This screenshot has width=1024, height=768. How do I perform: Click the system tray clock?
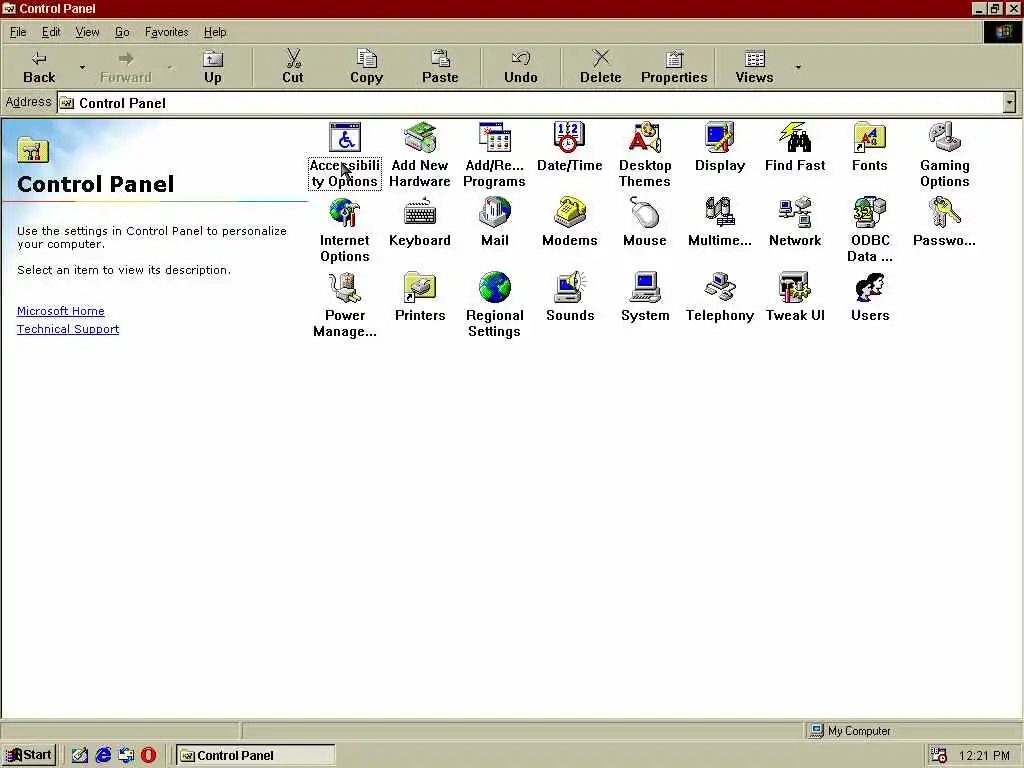pyautogui.click(x=984, y=756)
